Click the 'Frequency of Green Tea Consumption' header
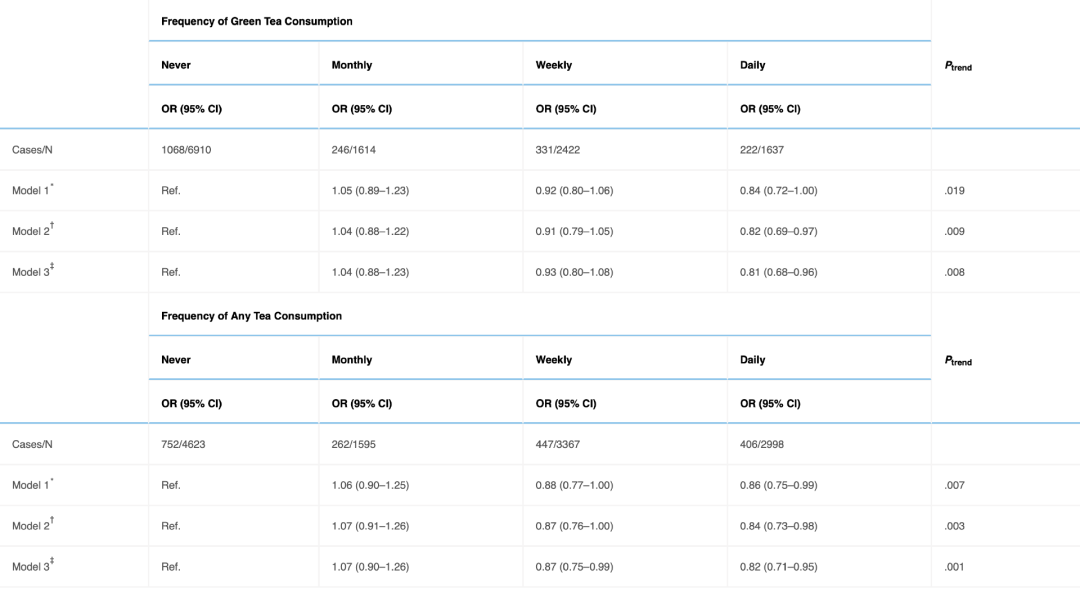The image size is (1080, 593). (x=256, y=21)
